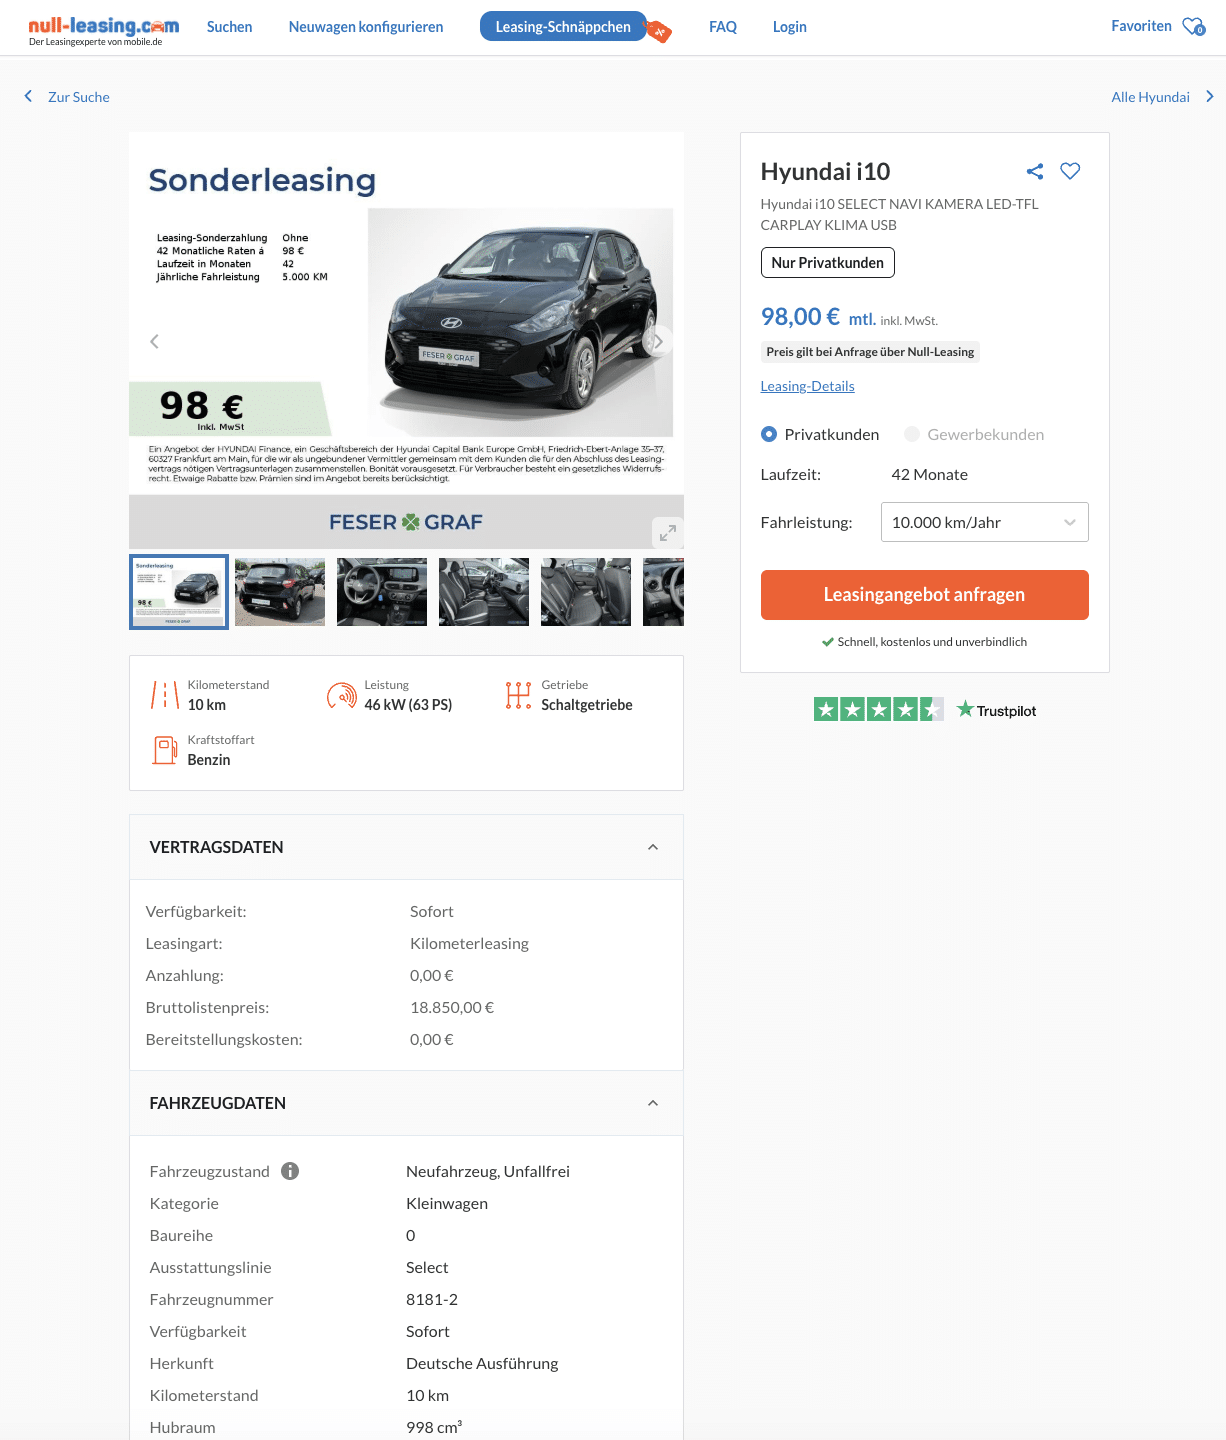Viewport: 1226px width, 1440px height.
Task: Add car to favorites via heart icon
Action: pos(1070,171)
